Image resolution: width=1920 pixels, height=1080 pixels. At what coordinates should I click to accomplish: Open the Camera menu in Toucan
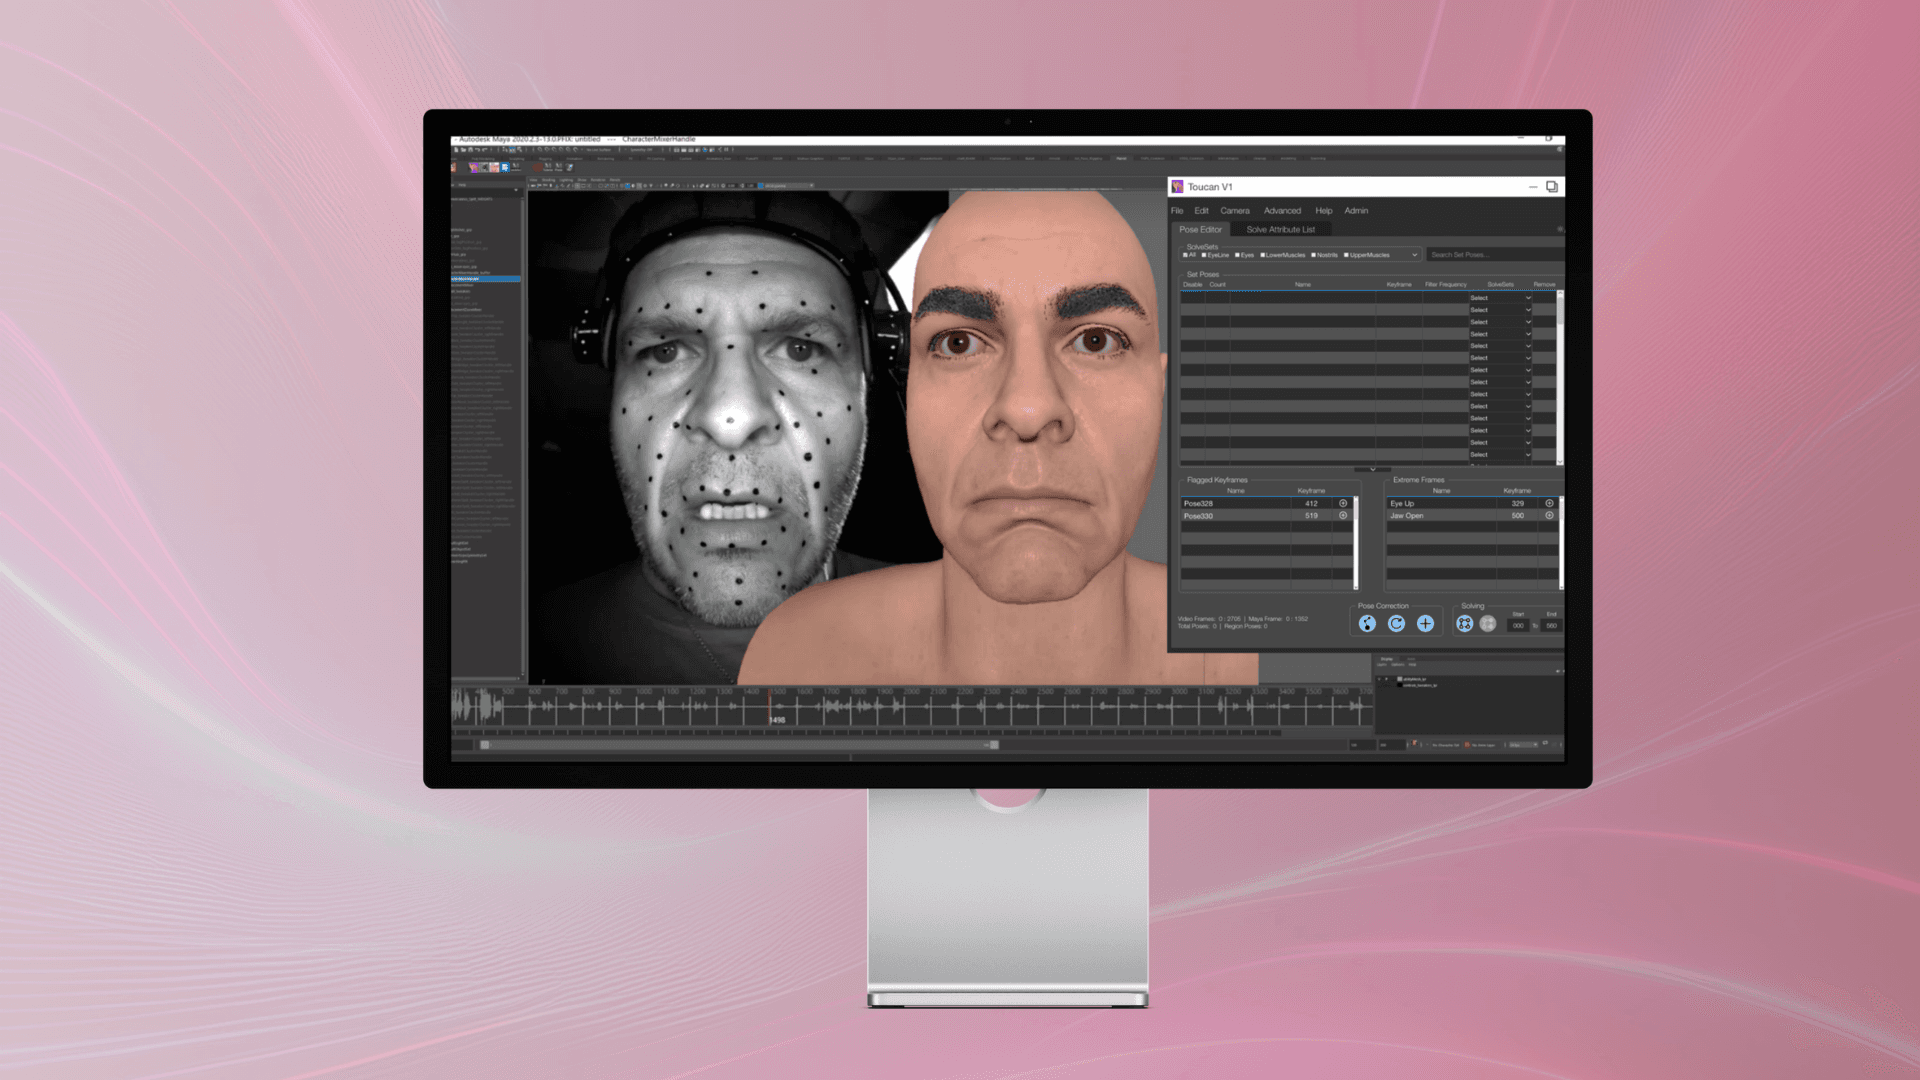(x=1234, y=211)
